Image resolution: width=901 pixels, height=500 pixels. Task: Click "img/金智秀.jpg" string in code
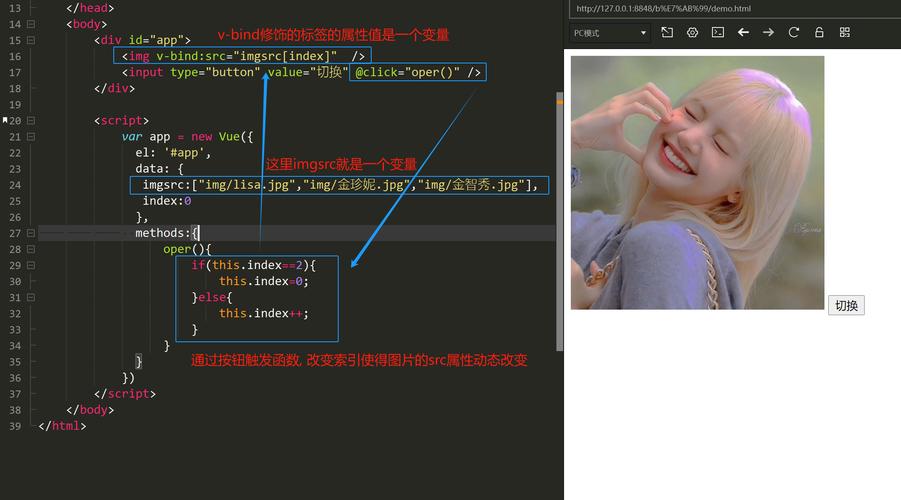coord(471,185)
